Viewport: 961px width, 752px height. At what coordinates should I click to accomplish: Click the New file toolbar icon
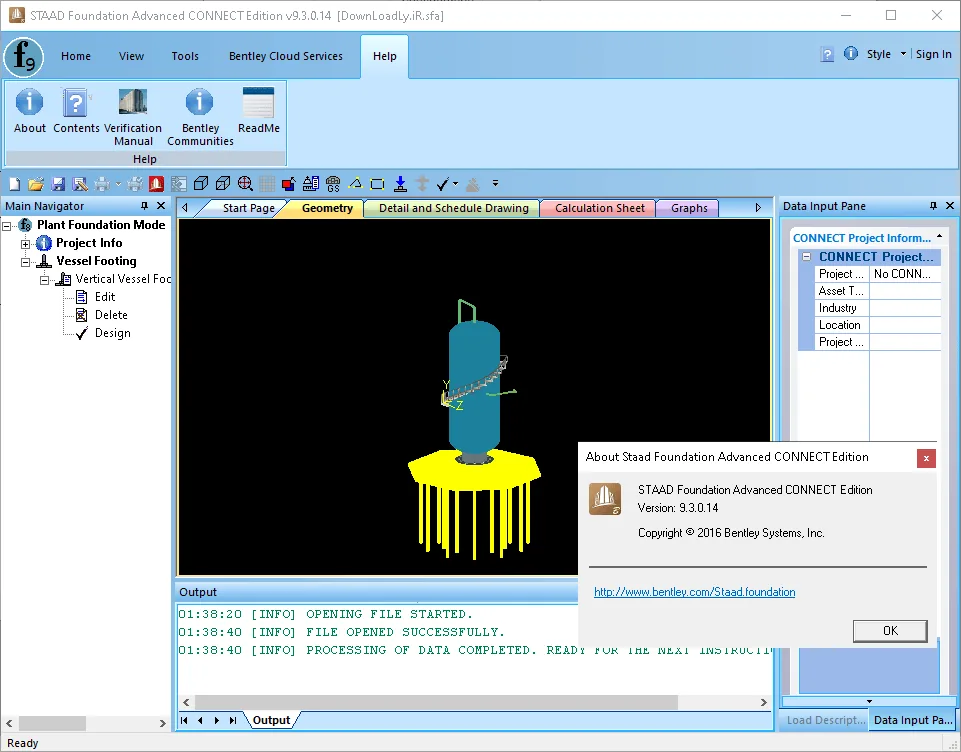pyautogui.click(x=15, y=183)
